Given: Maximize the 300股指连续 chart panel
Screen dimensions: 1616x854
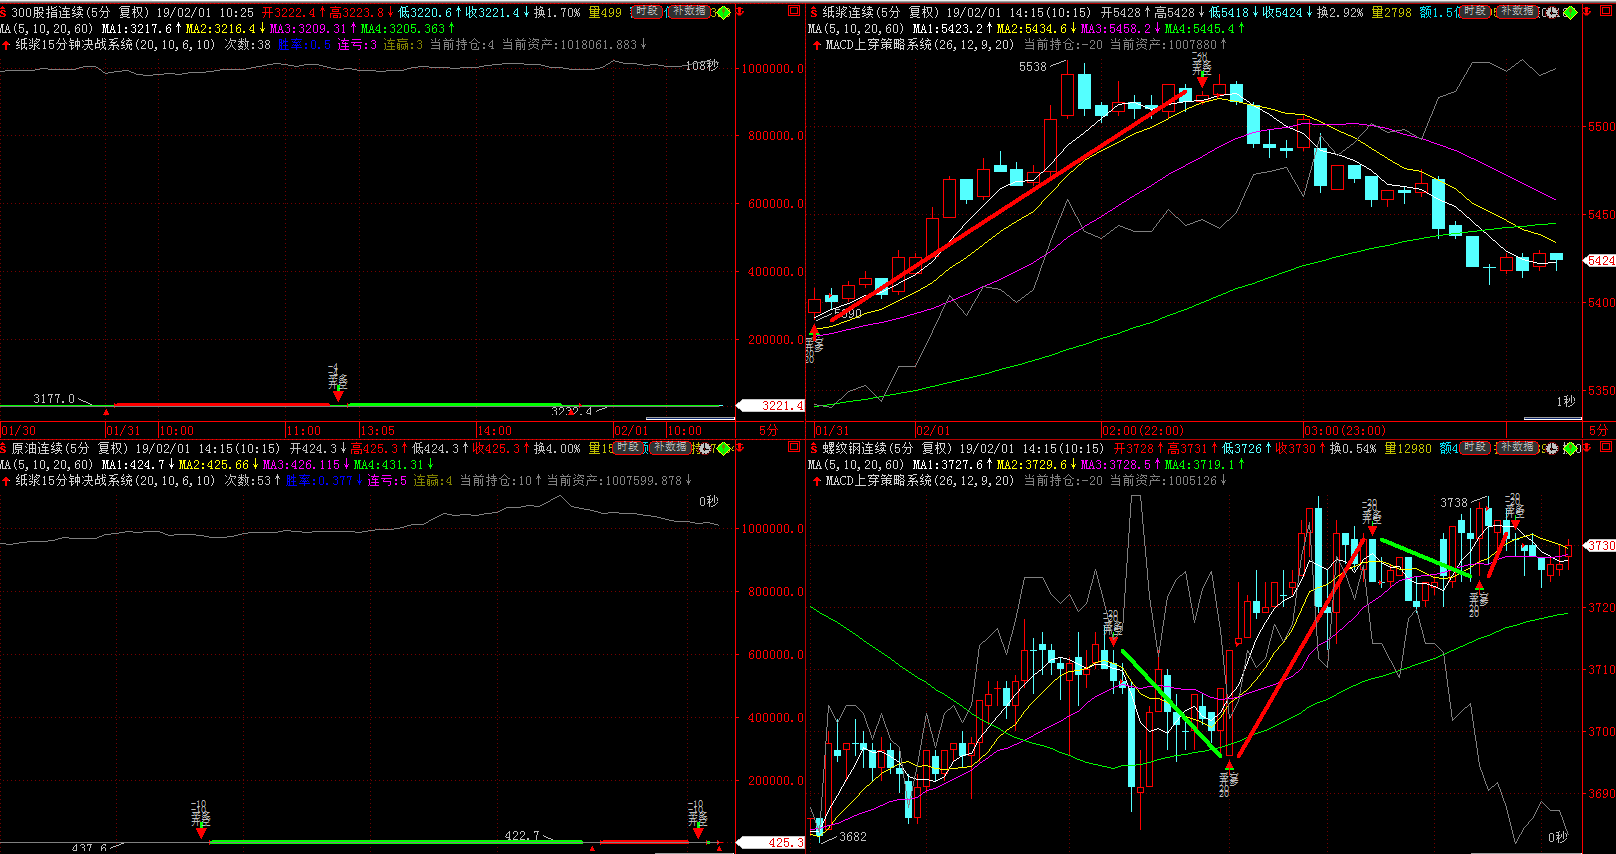Looking at the screenshot, I should [x=794, y=11].
